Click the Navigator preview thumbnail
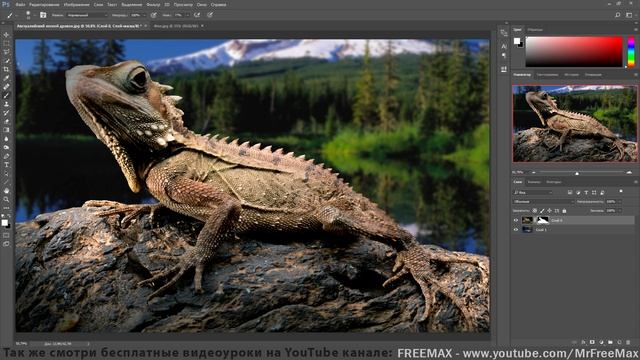640x360 pixels. (x=575, y=124)
